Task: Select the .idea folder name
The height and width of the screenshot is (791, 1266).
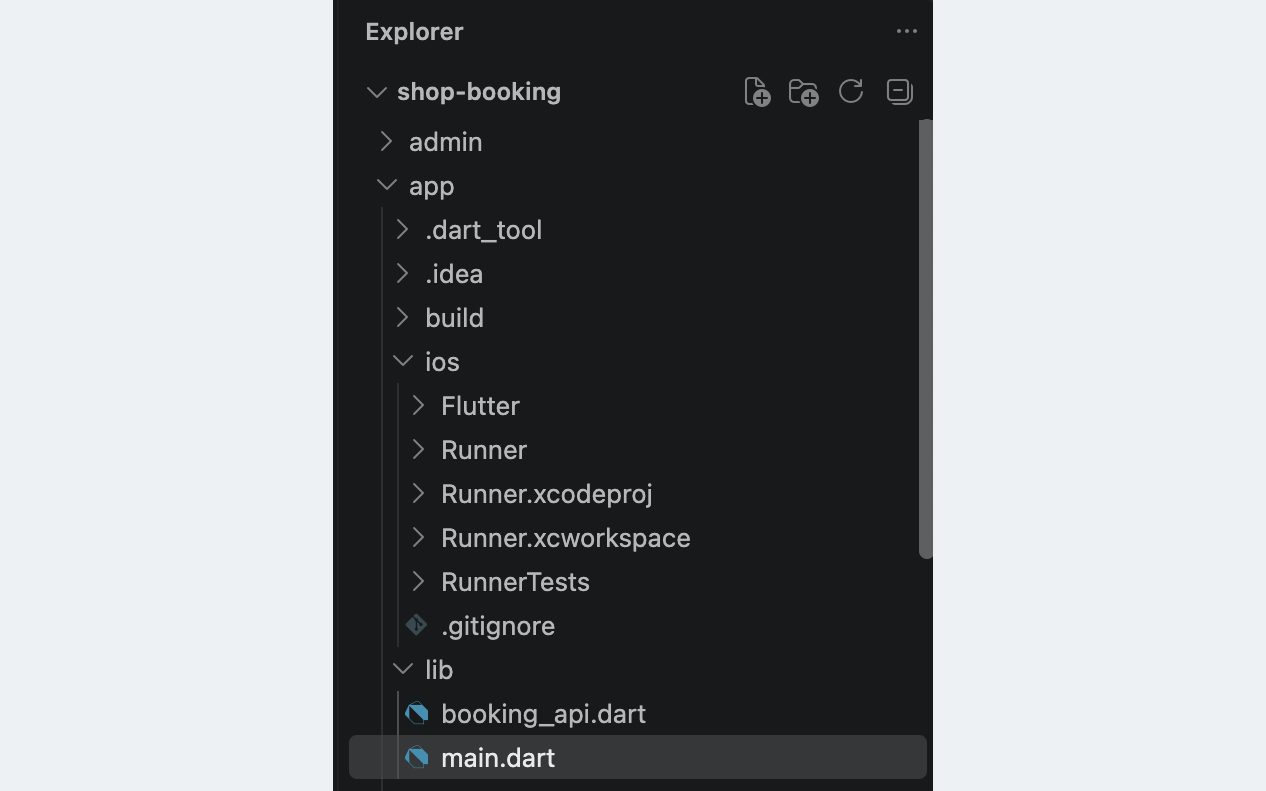Action: point(454,274)
